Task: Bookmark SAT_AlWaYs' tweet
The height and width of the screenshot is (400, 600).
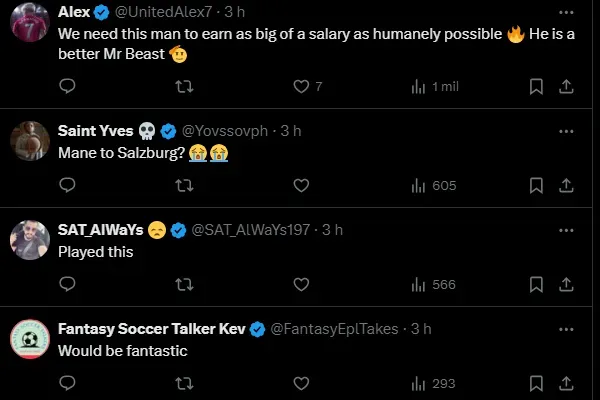Action: click(536, 284)
